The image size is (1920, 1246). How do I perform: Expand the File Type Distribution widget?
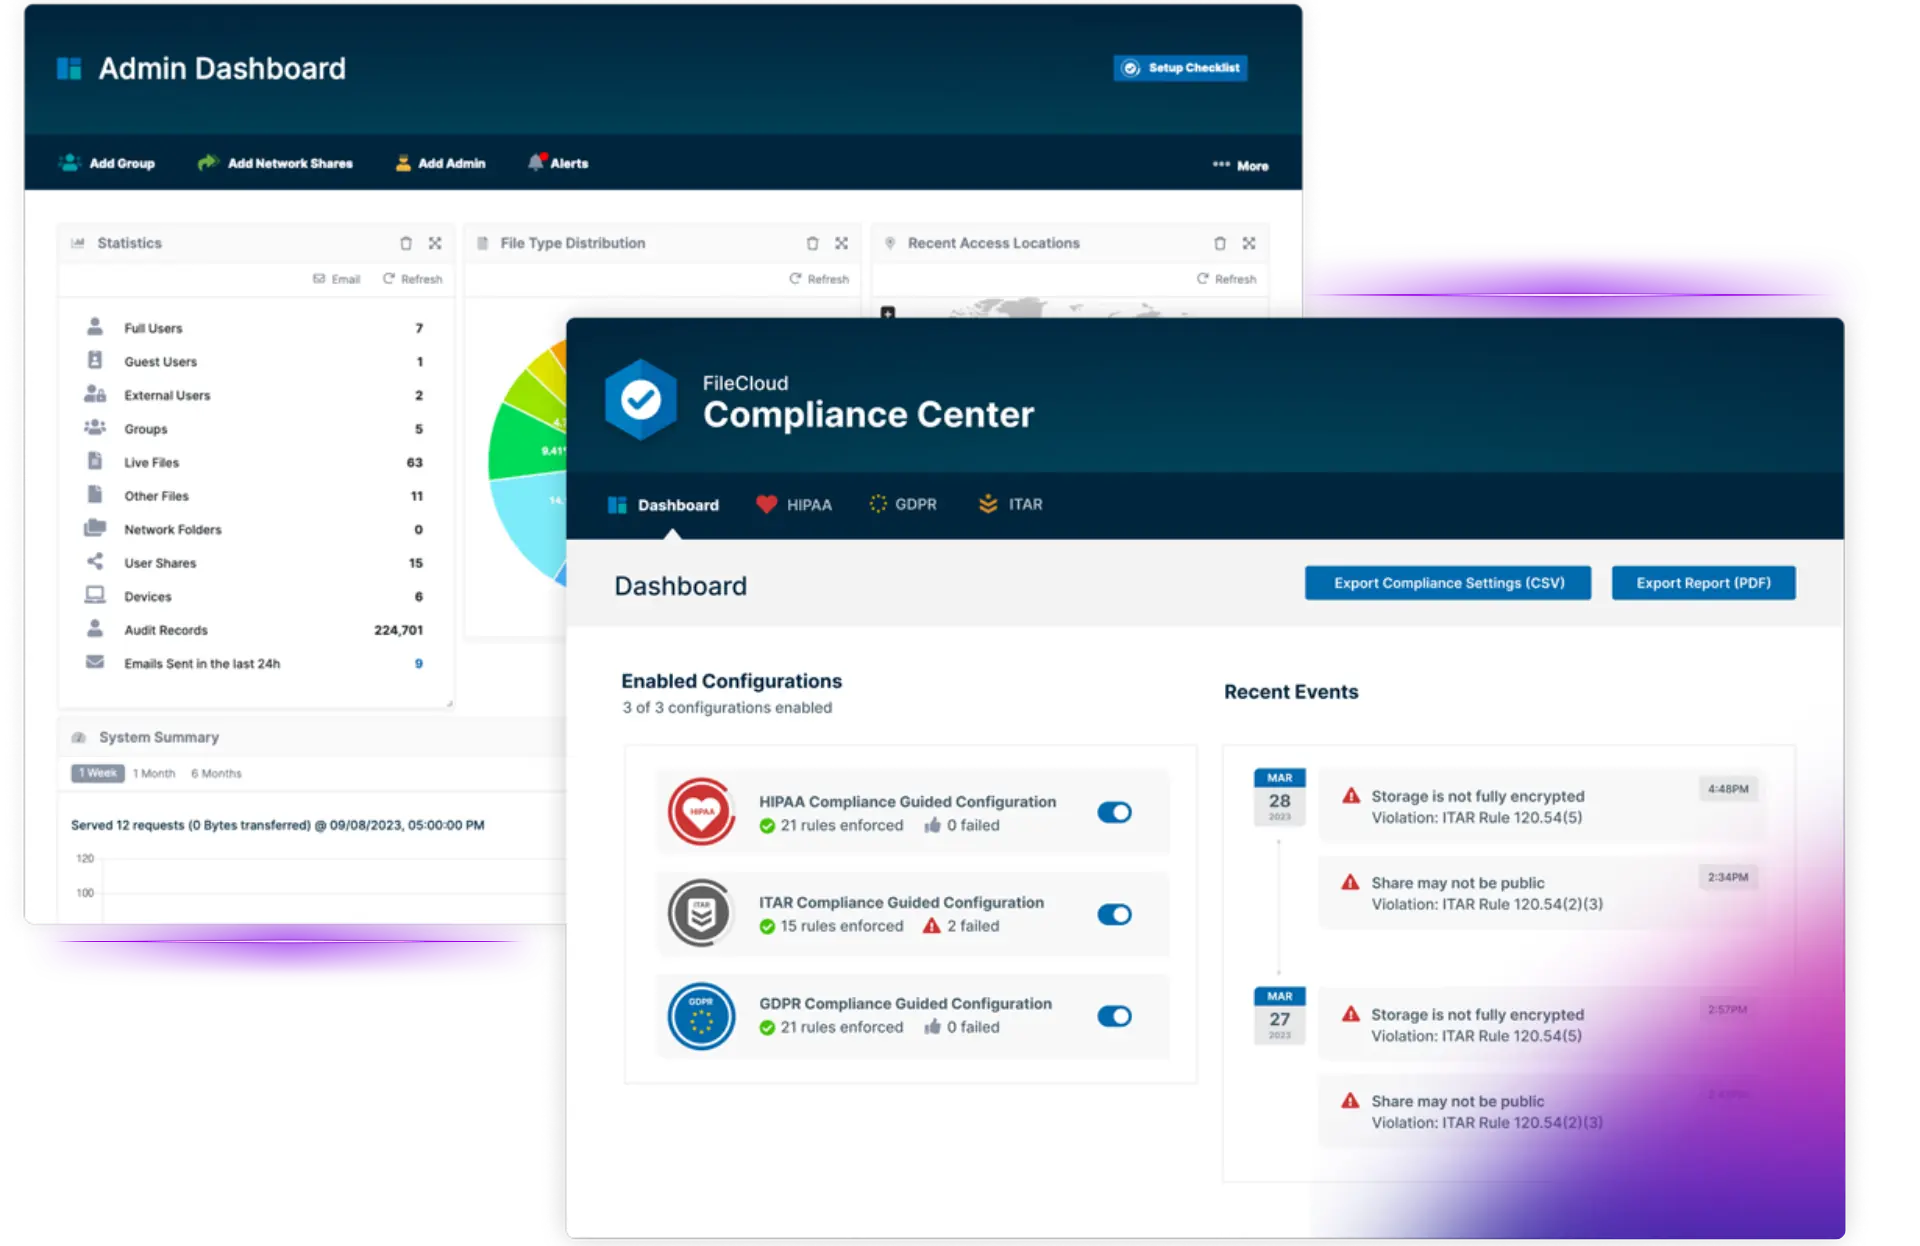[x=842, y=243]
